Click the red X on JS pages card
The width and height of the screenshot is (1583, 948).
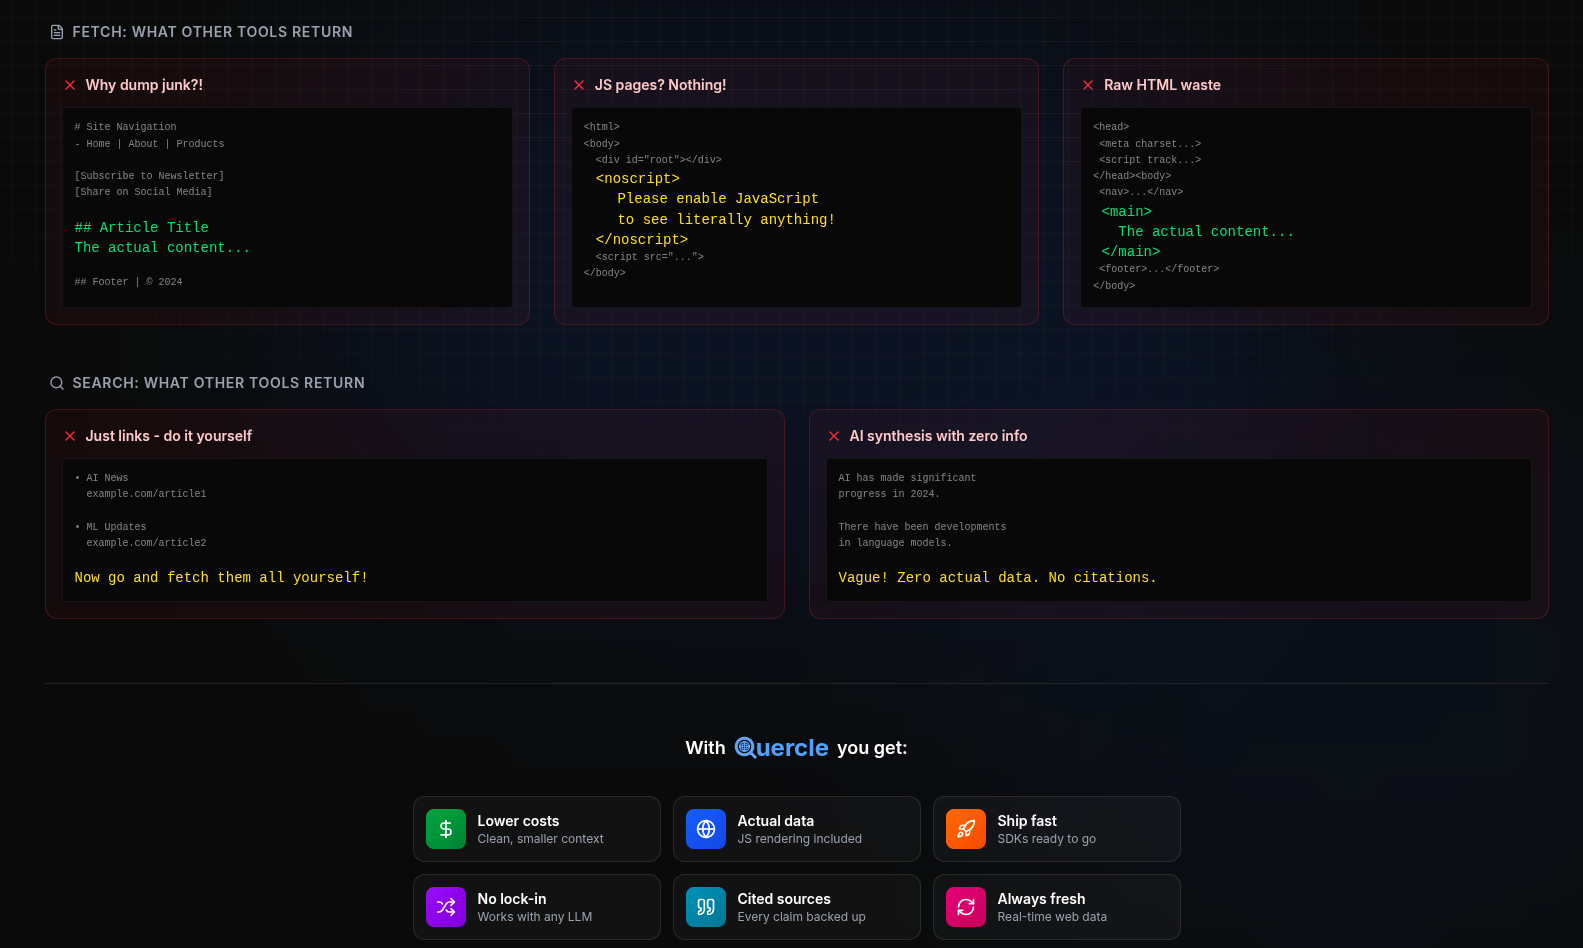[579, 85]
